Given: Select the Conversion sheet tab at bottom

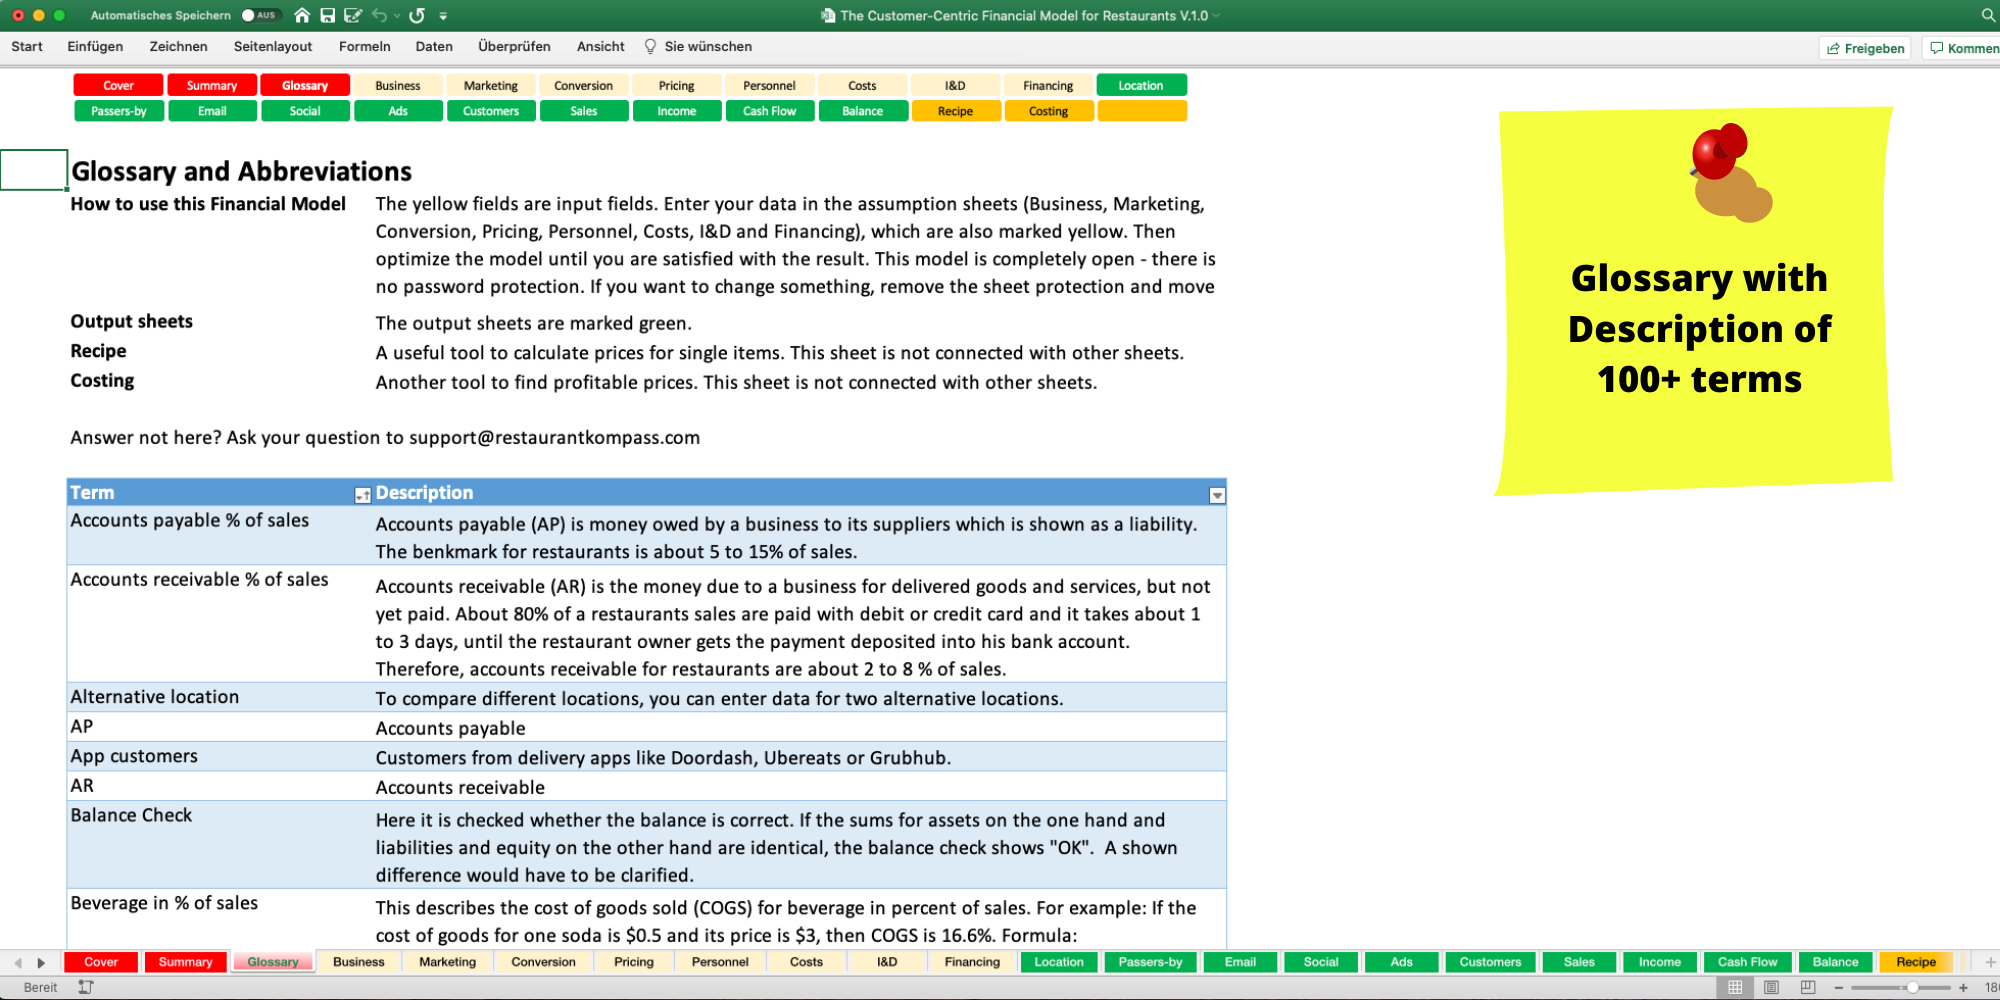Looking at the screenshot, I should [543, 962].
